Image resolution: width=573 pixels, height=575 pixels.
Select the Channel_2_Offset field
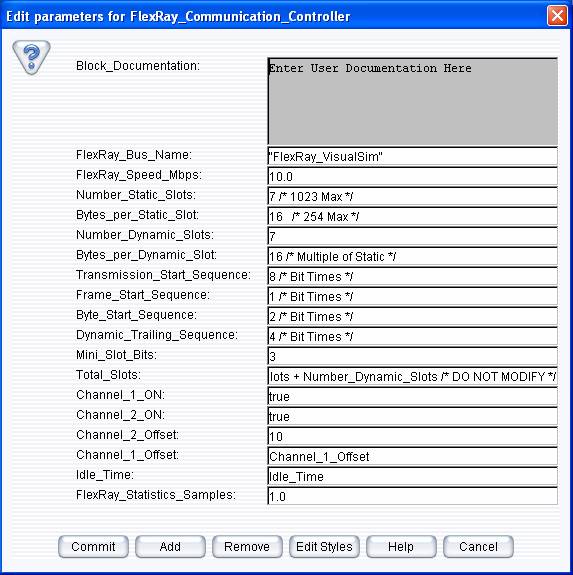[x=413, y=436]
